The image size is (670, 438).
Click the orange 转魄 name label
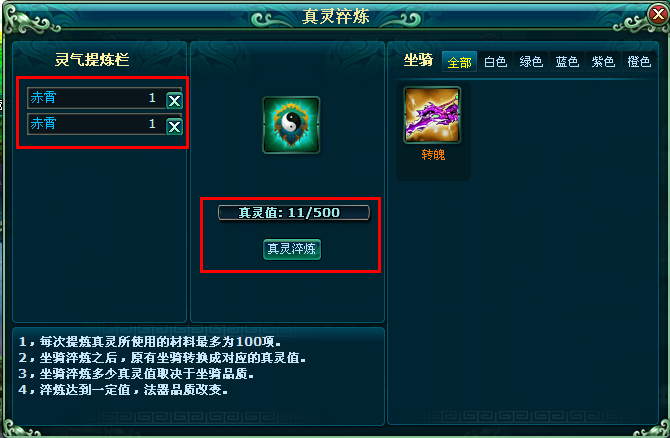point(433,155)
